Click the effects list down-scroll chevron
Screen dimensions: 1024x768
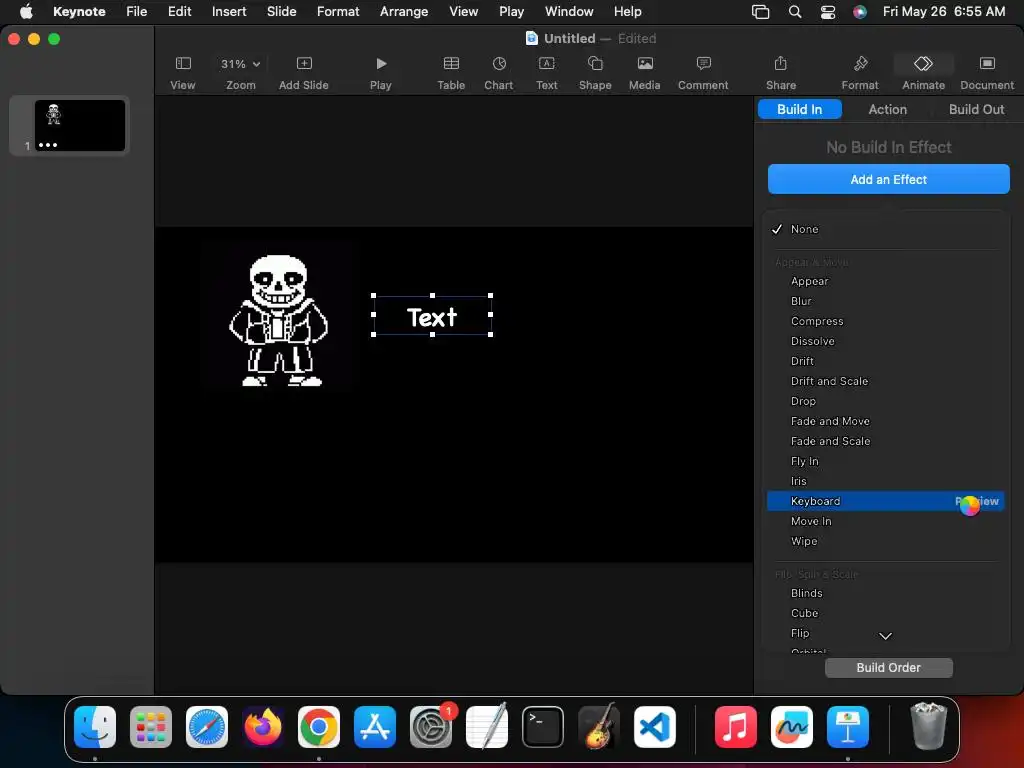click(886, 636)
